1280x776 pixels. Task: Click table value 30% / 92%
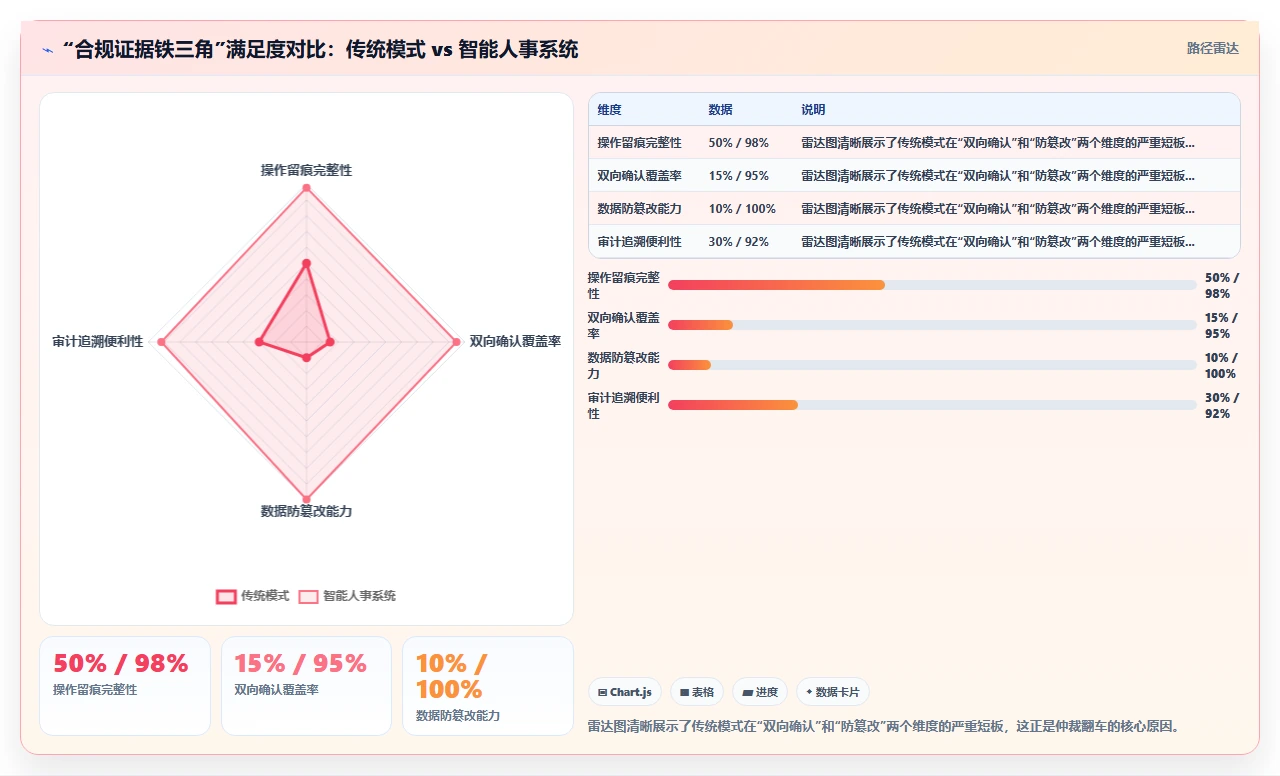739,242
